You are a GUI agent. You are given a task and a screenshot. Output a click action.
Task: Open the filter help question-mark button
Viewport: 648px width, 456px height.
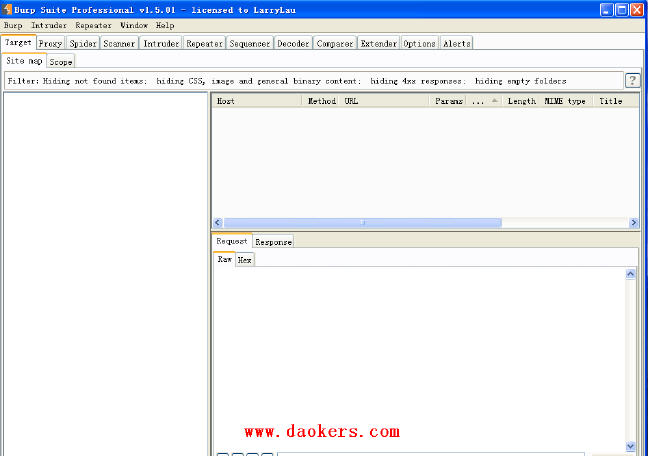pos(632,80)
